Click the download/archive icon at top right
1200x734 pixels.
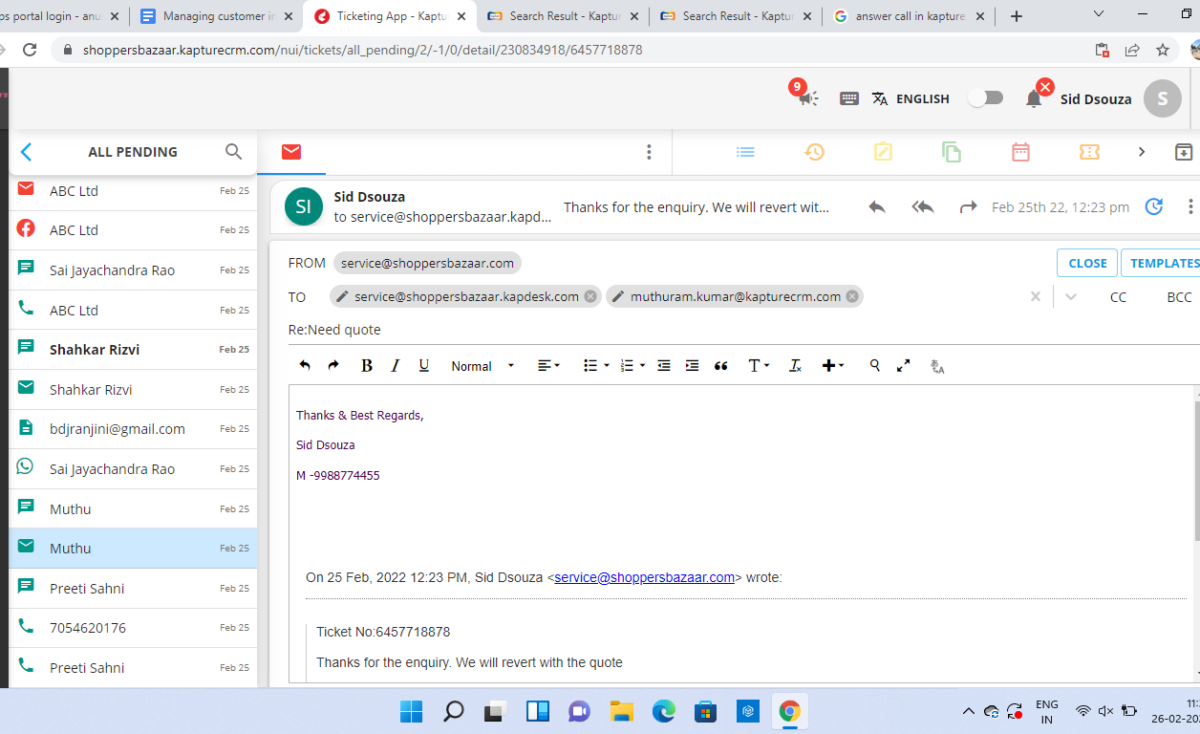[1183, 152]
